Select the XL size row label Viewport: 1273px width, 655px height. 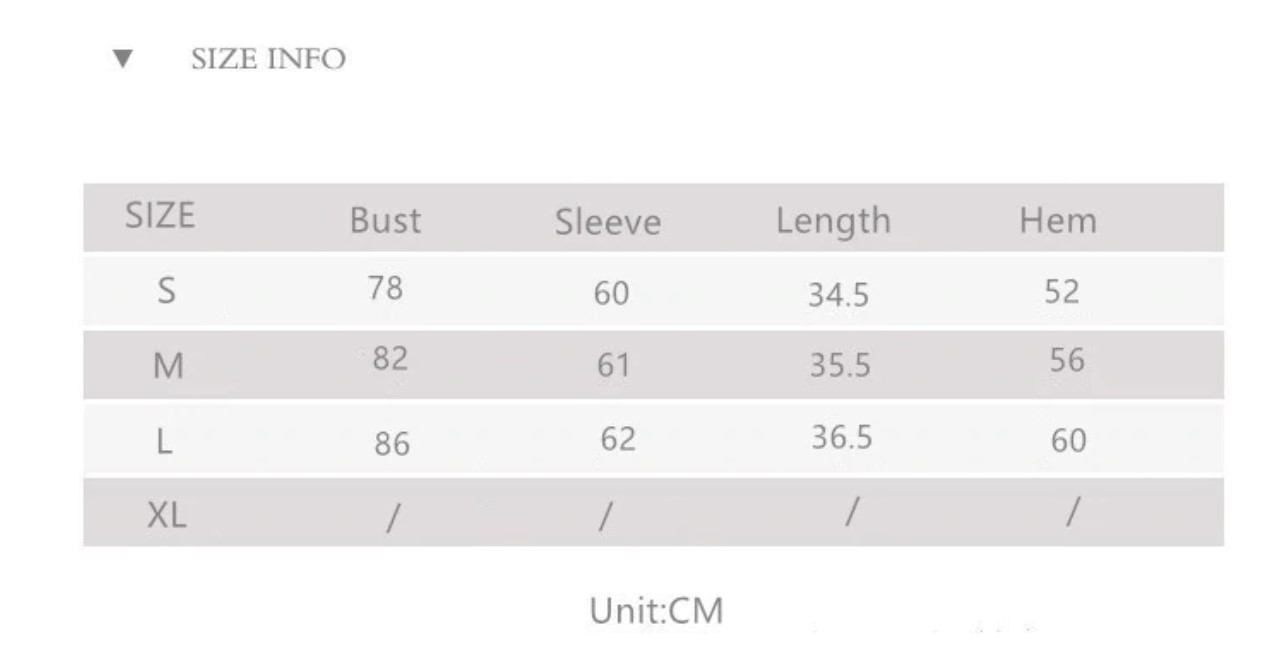pyautogui.click(x=167, y=515)
